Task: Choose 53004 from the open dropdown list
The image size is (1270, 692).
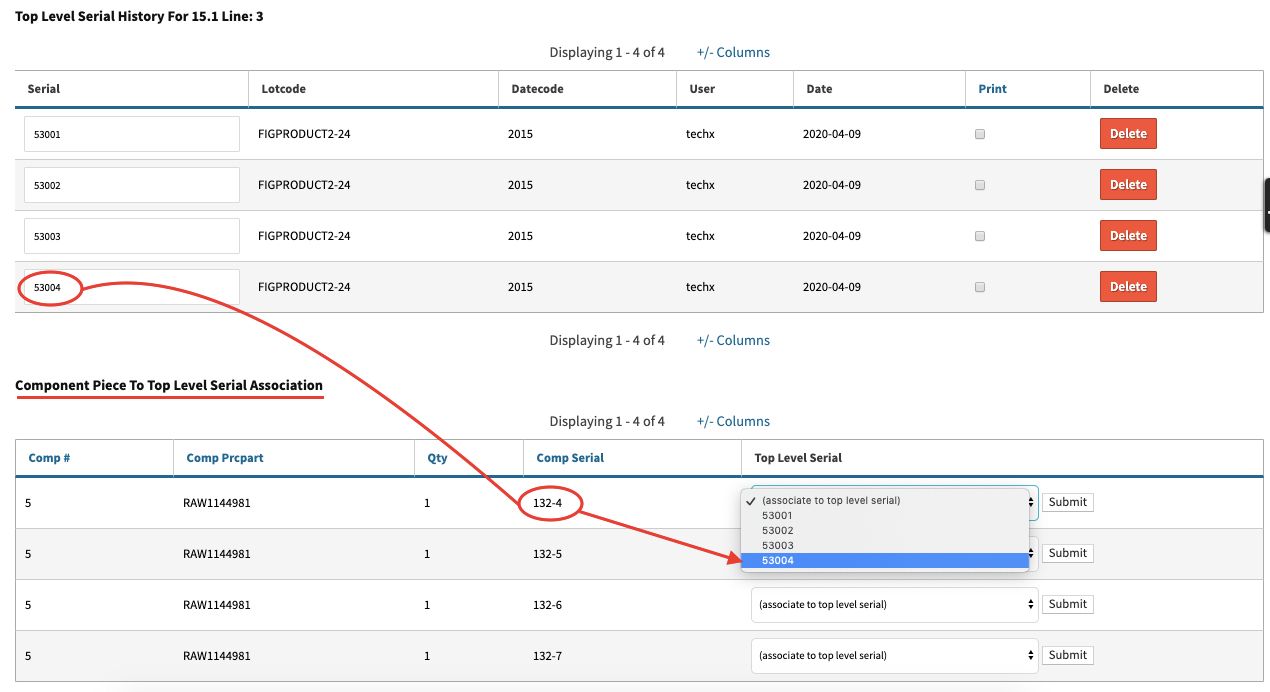Action: click(884, 561)
